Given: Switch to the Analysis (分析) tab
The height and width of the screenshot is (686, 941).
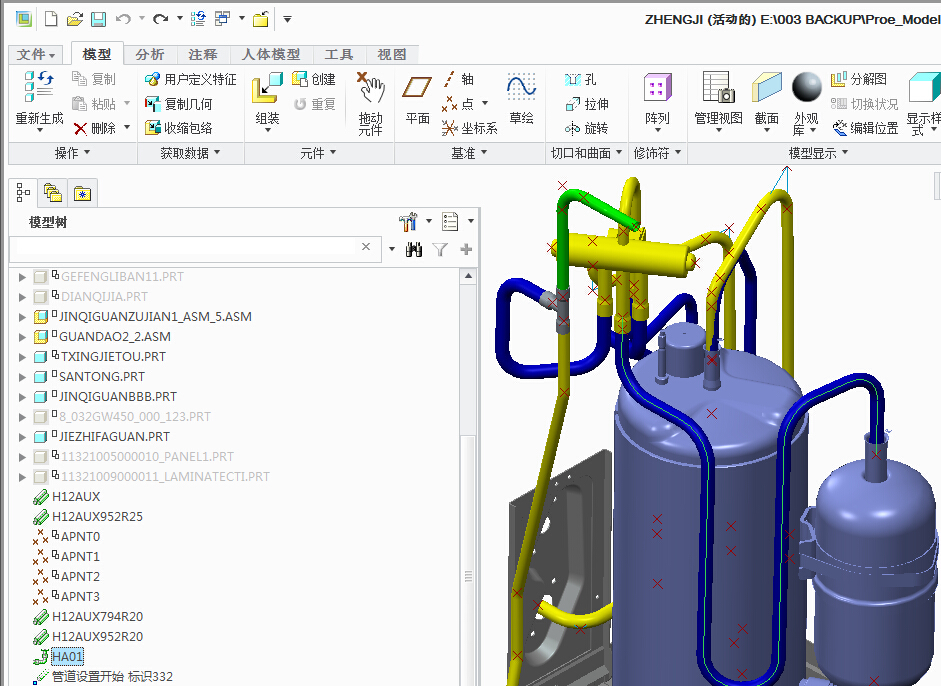Looking at the screenshot, I should click(150, 55).
